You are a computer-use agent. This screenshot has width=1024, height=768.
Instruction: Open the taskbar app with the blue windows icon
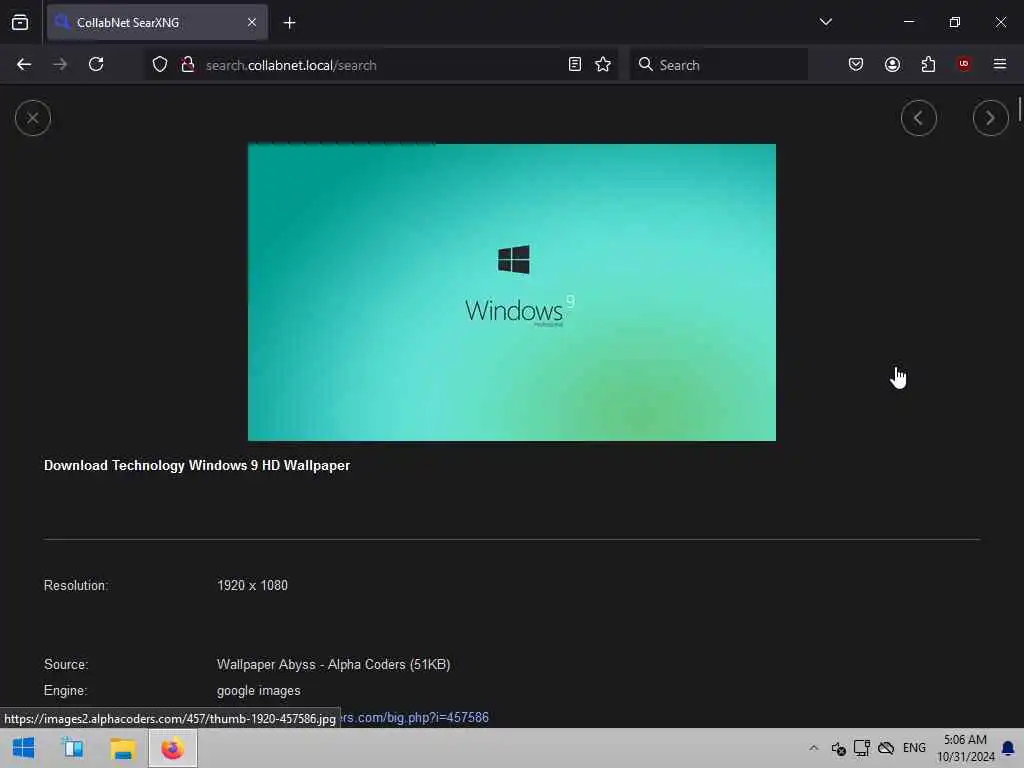coord(72,748)
